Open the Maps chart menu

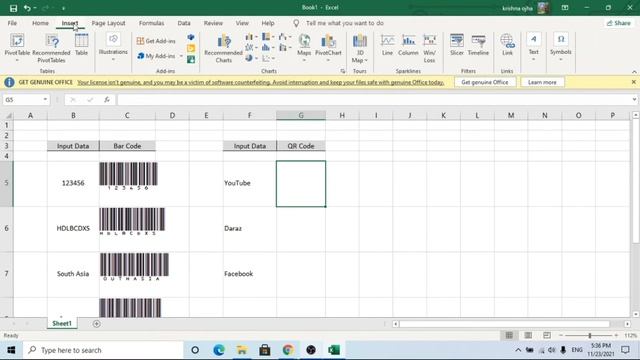pos(304,48)
